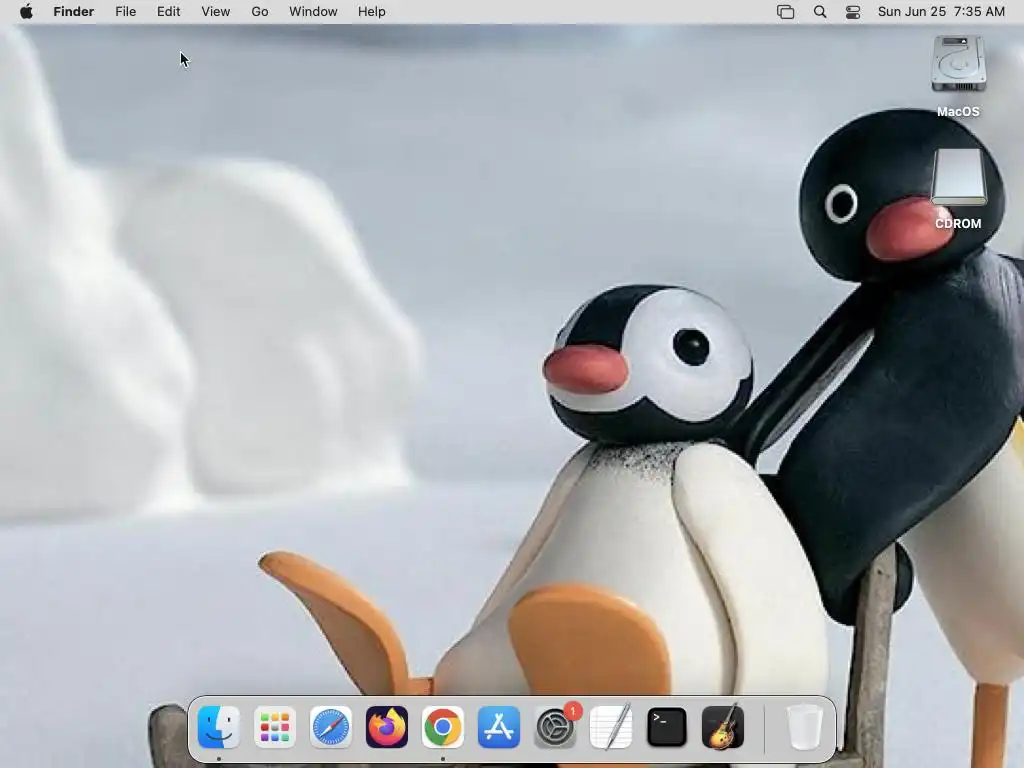Open the App Store icon
The width and height of the screenshot is (1024, 768).
(499, 727)
